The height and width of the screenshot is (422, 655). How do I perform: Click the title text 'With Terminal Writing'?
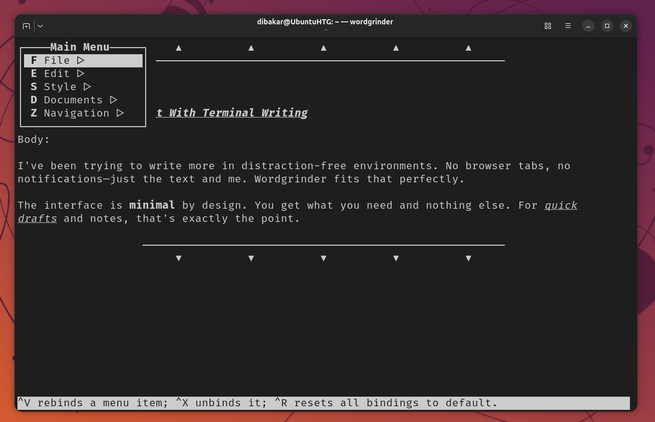[238, 113]
